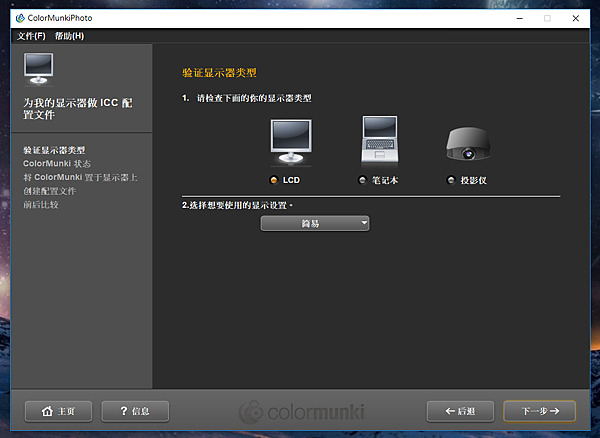
Task: Open the 文件(F) menu
Action: point(31,36)
